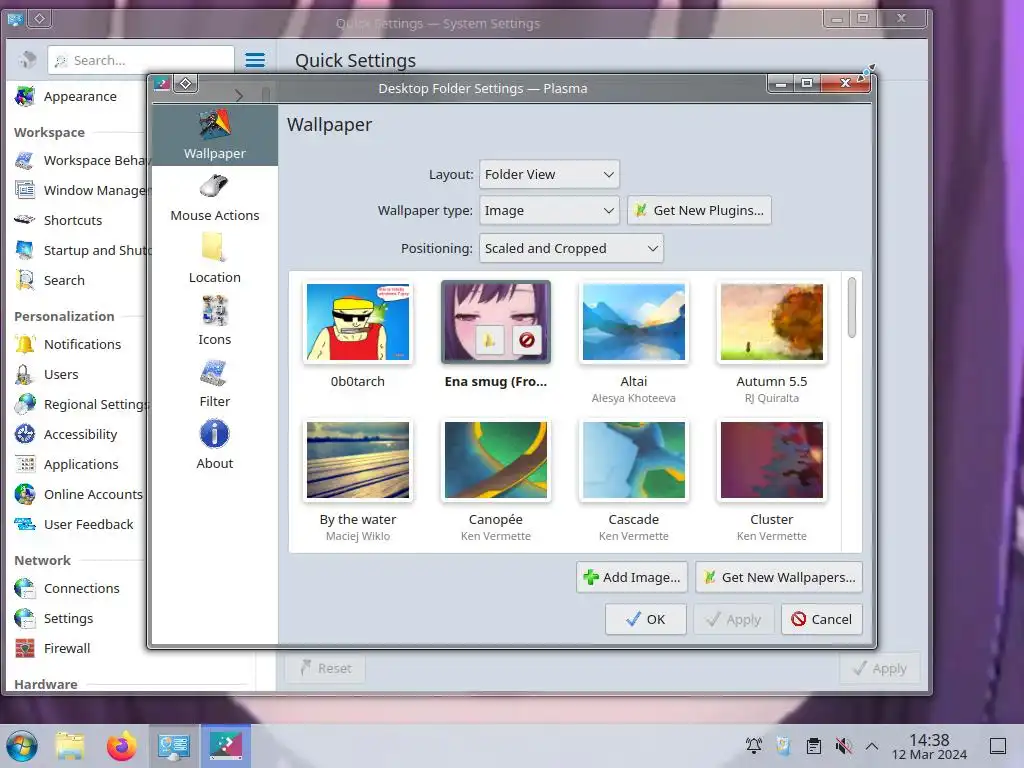Cancel the Desktop Folder Settings dialog

tap(822, 619)
